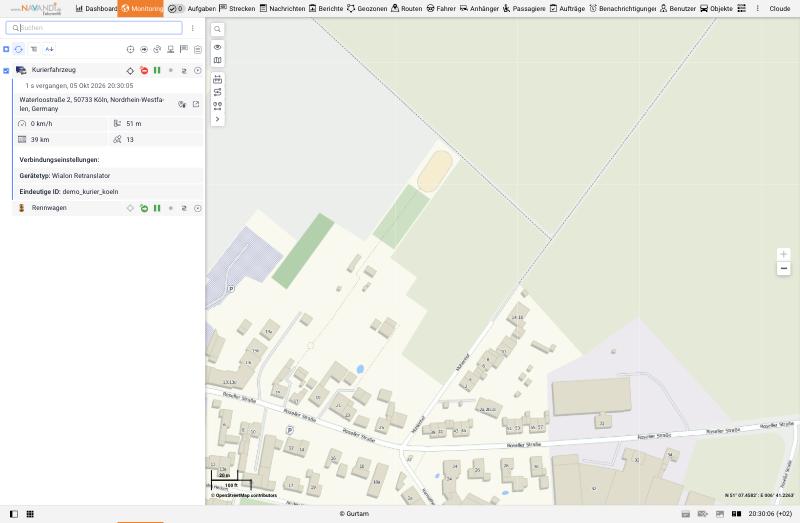Open more options circle for Rennwagen

[197, 208]
